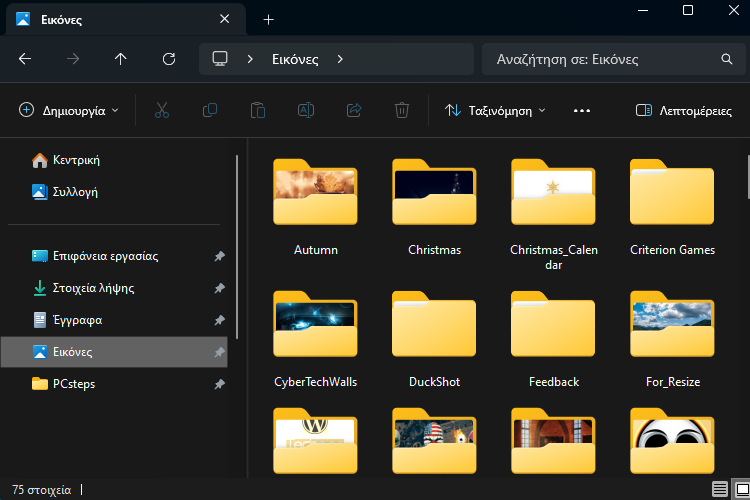Switch to details list view in status bar
Screen dimensions: 750x500
tap(720, 489)
